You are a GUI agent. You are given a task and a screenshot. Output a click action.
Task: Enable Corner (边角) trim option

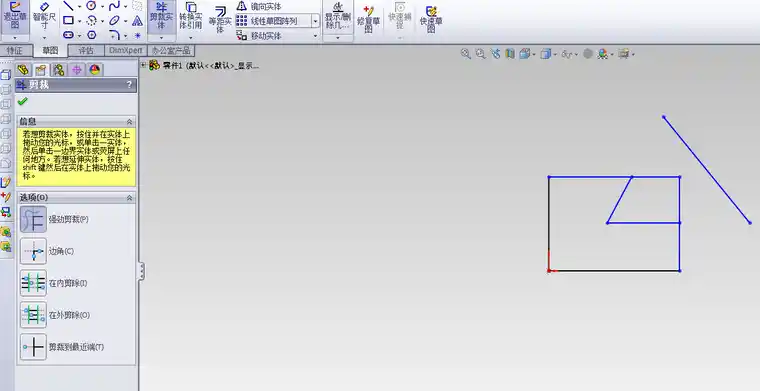(x=33, y=251)
